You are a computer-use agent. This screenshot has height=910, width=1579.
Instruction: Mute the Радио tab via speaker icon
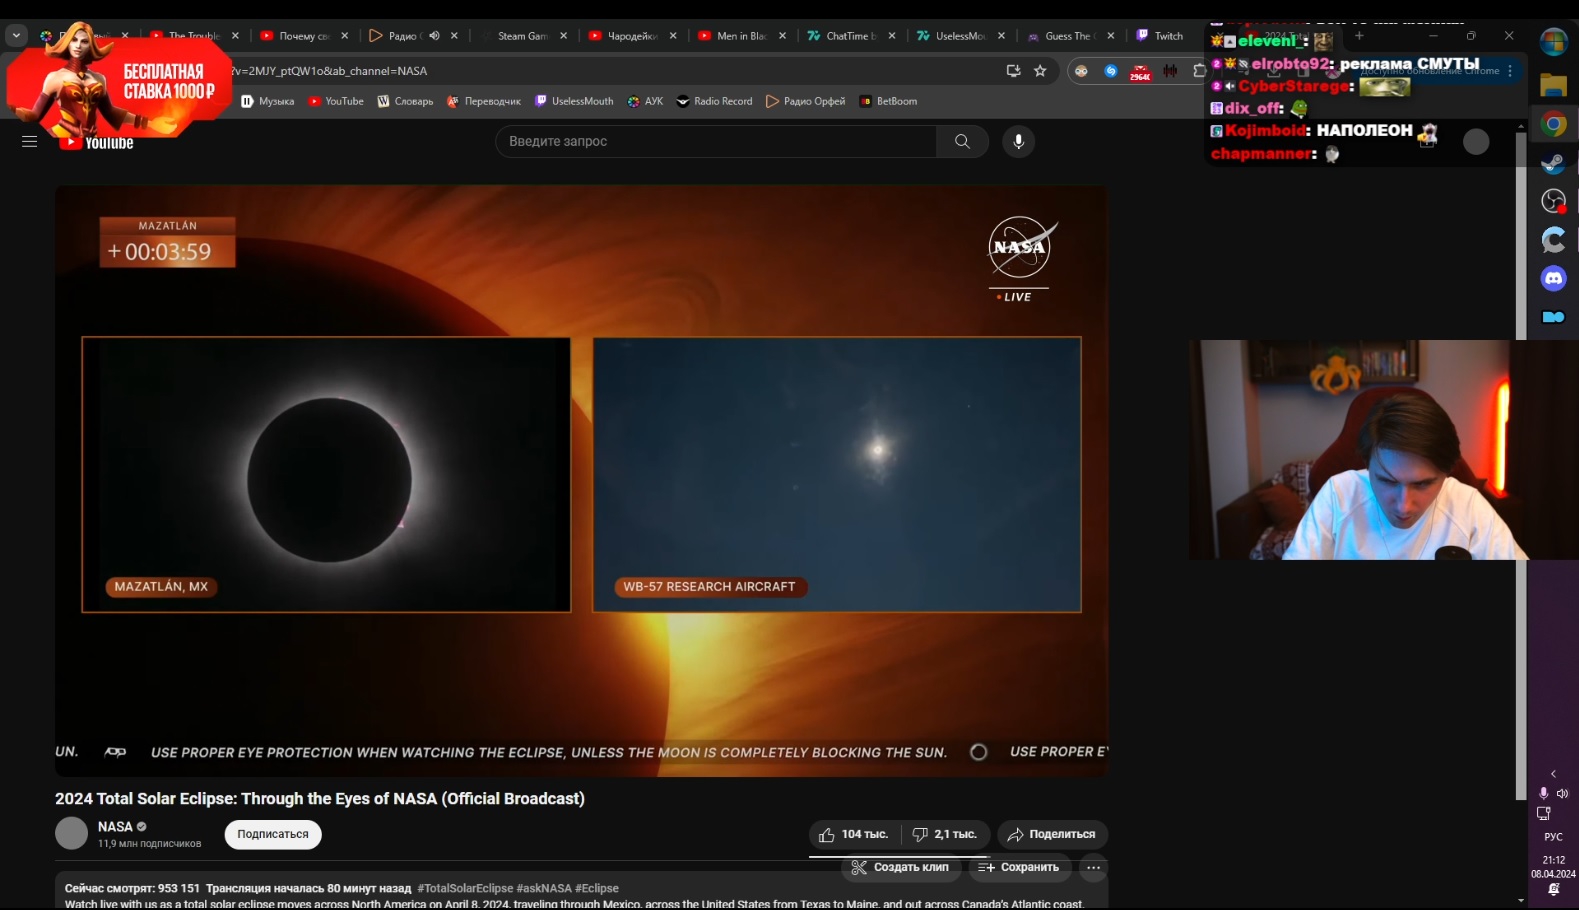click(434, 36)
